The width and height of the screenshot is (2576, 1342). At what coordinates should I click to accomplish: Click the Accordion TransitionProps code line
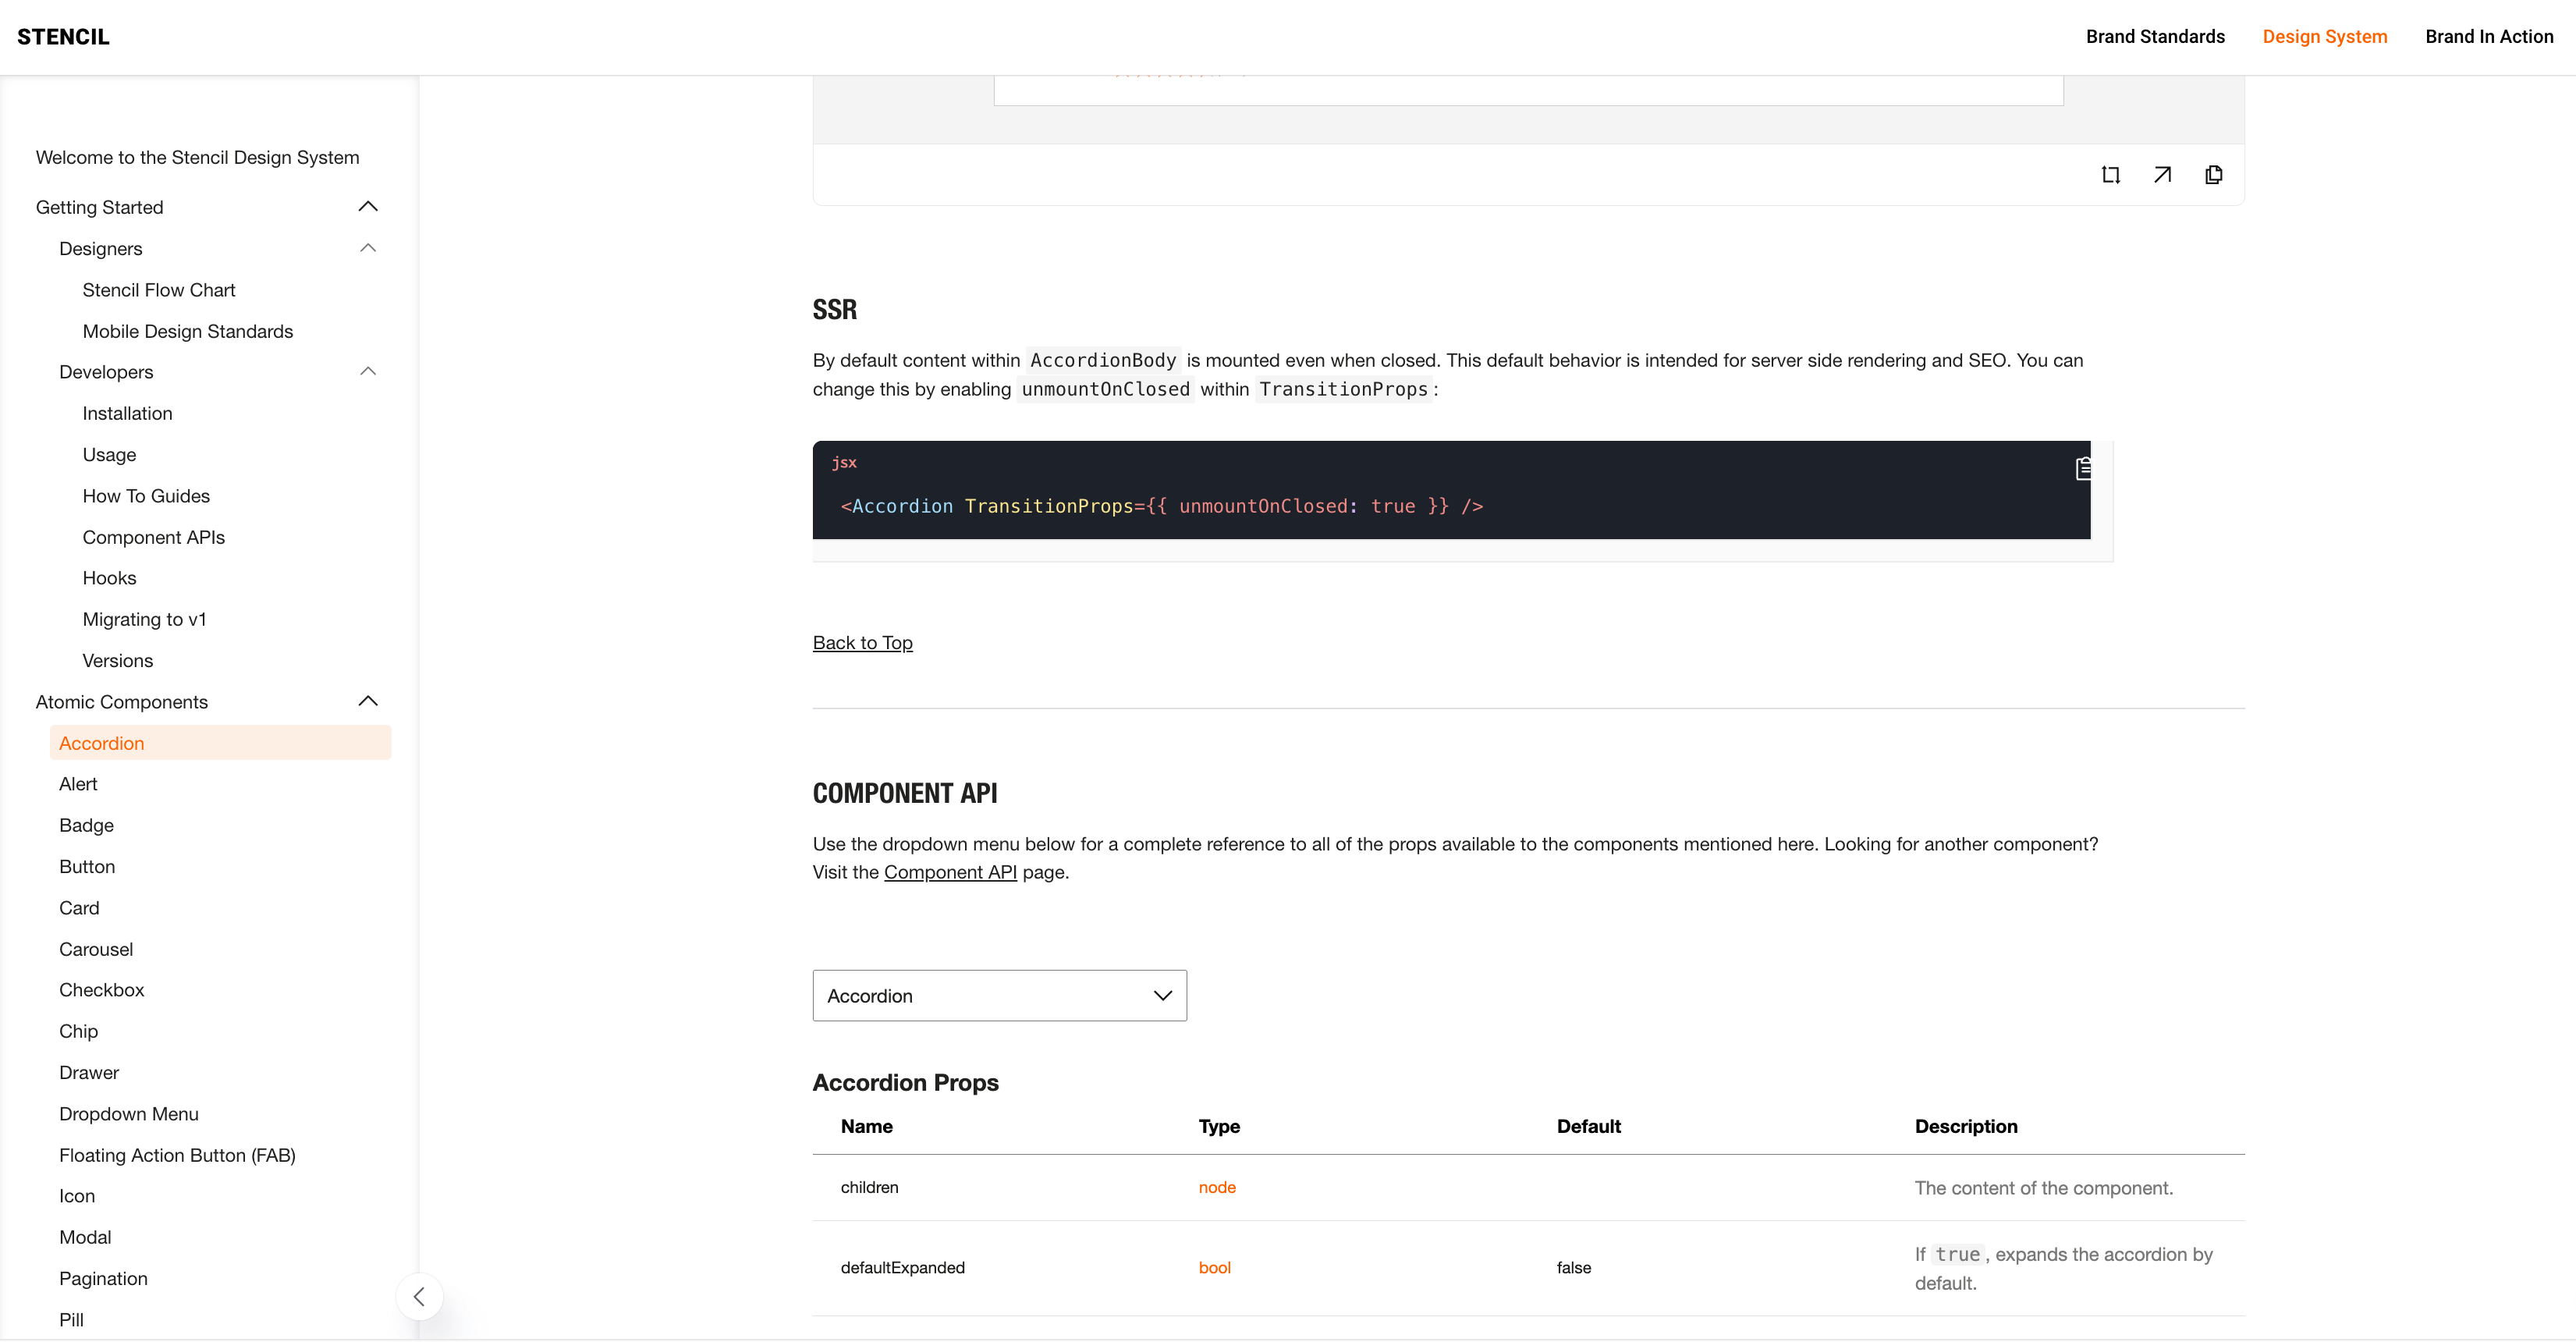(1161, 507)
